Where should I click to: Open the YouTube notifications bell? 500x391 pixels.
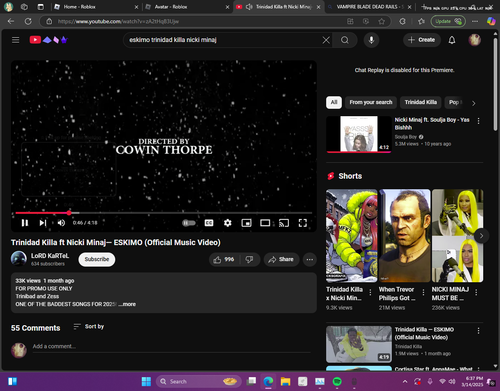(452, 40)
